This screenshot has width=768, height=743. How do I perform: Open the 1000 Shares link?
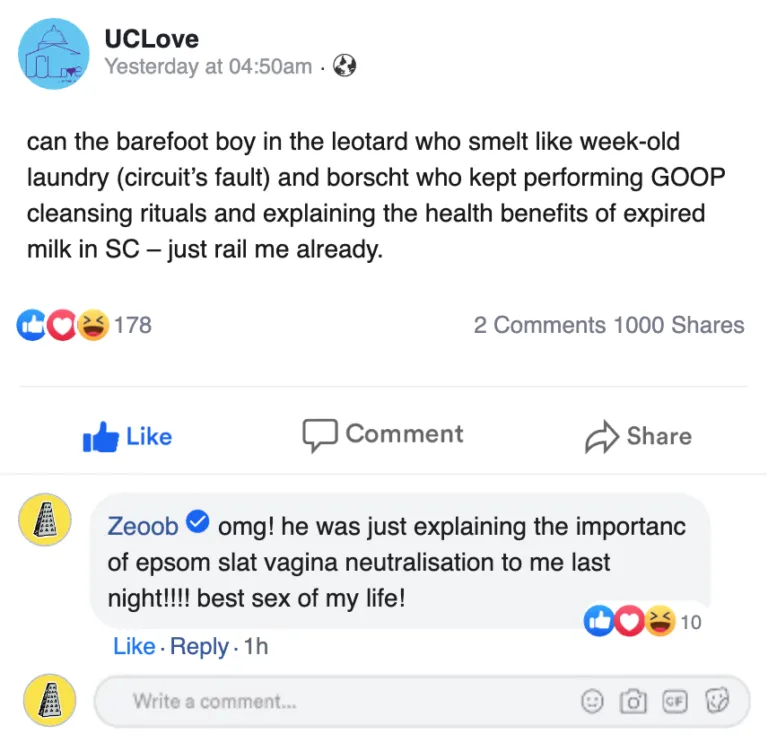680,325
